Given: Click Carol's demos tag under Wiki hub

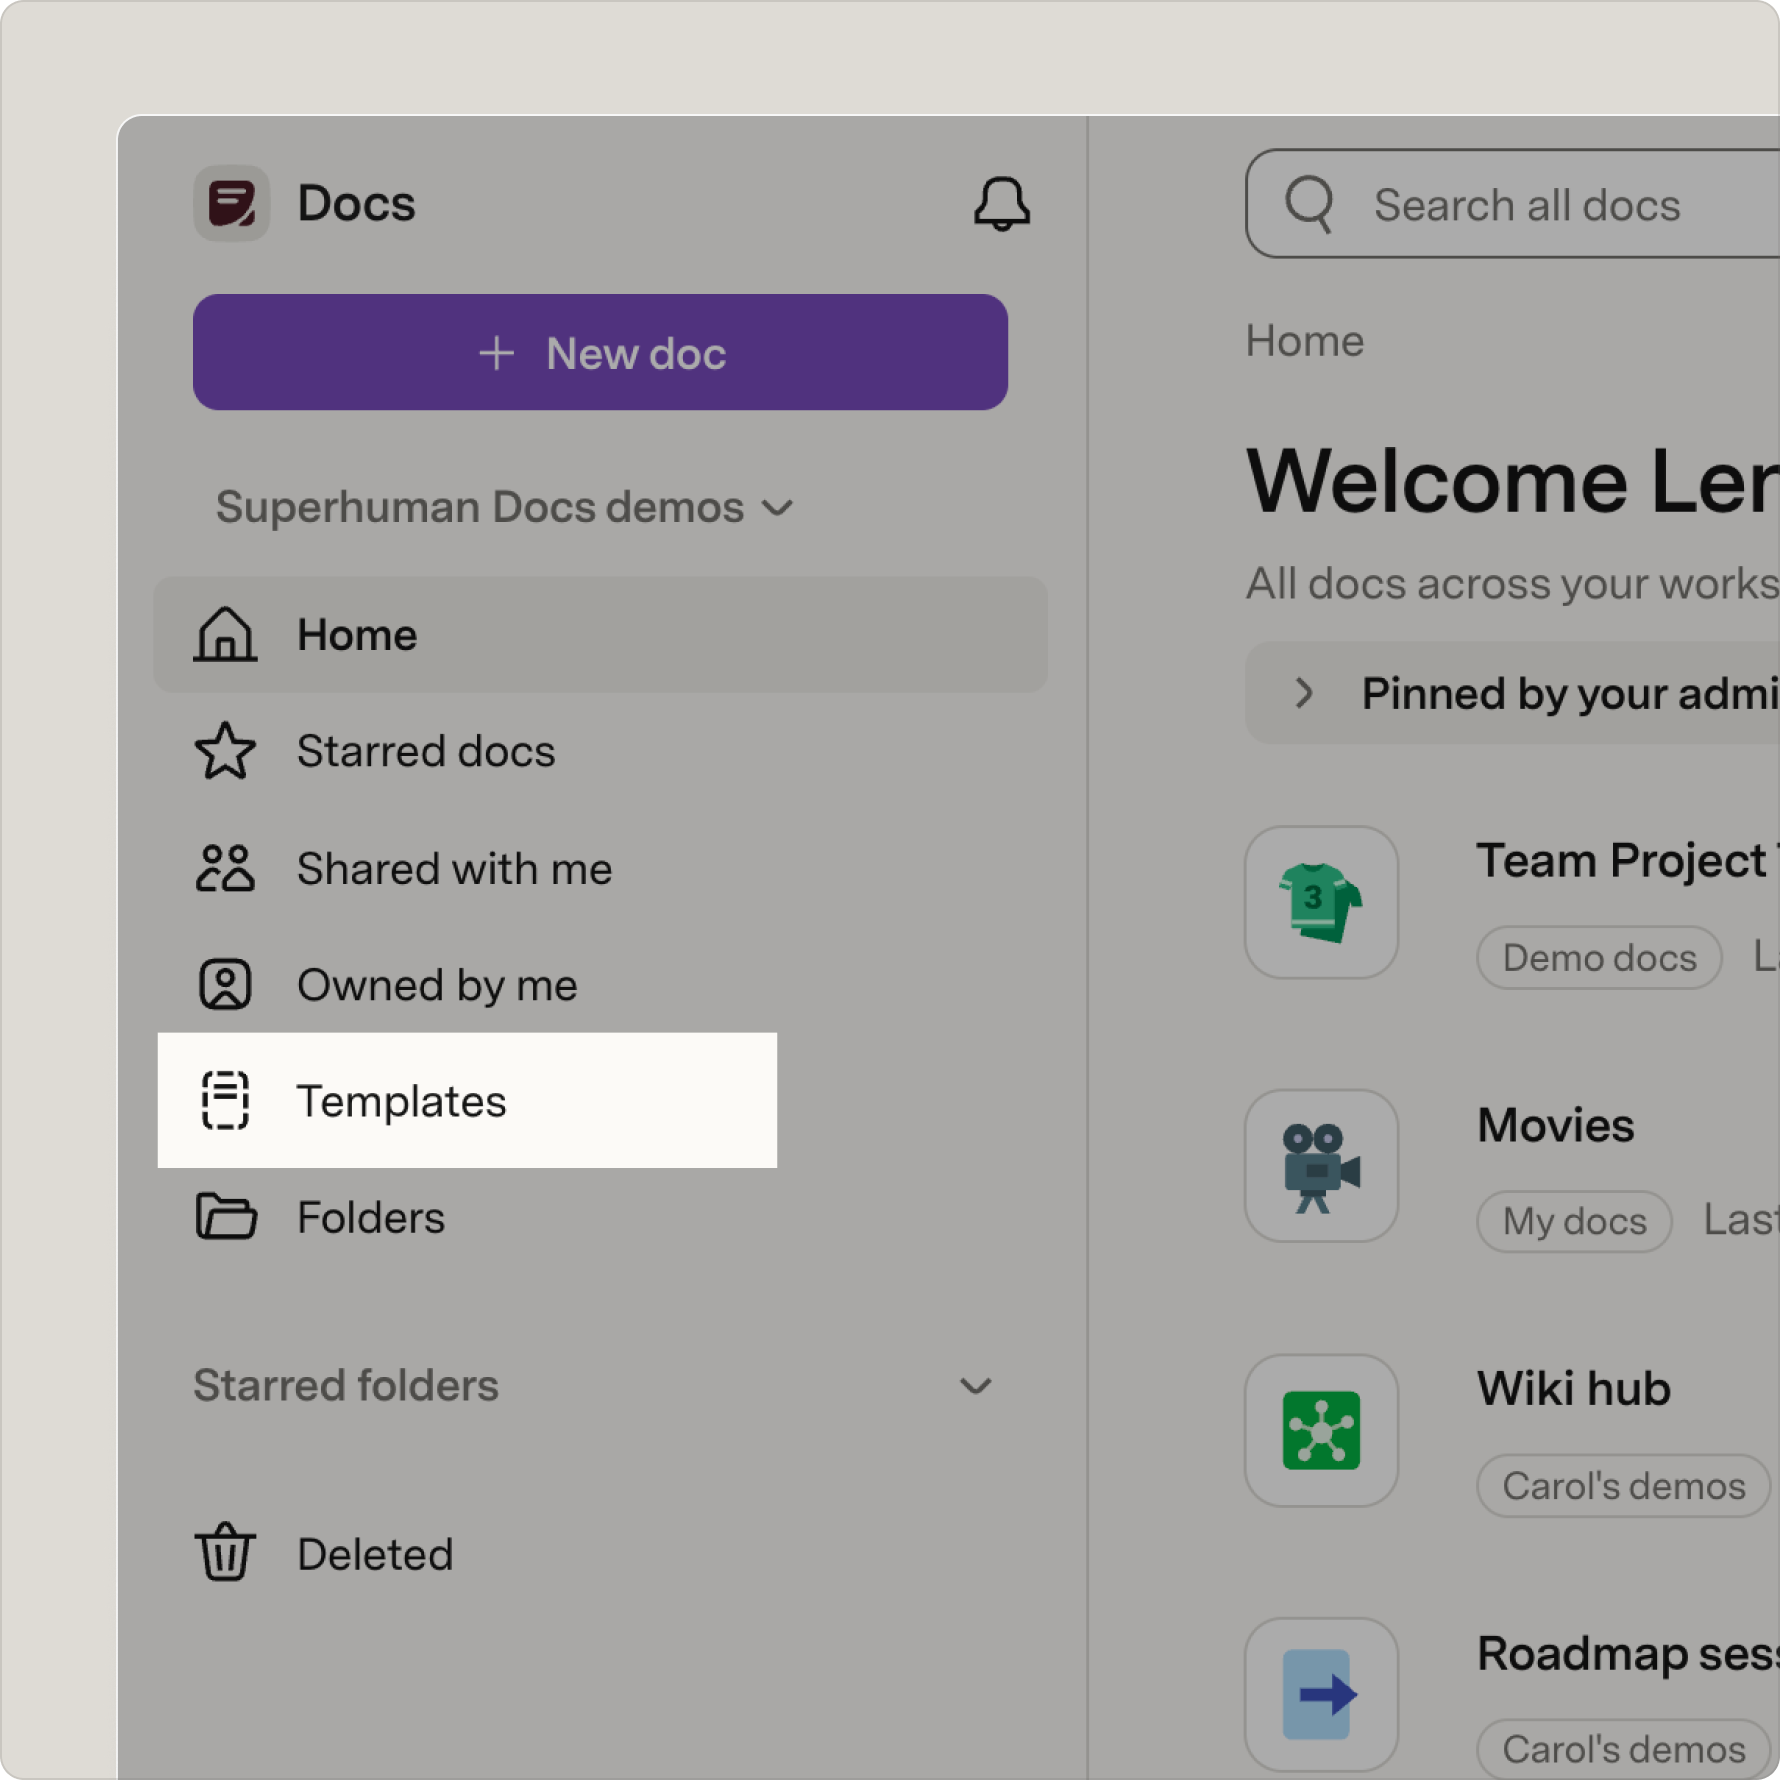Looking at the screenshot, I should coord(1623,1486).
